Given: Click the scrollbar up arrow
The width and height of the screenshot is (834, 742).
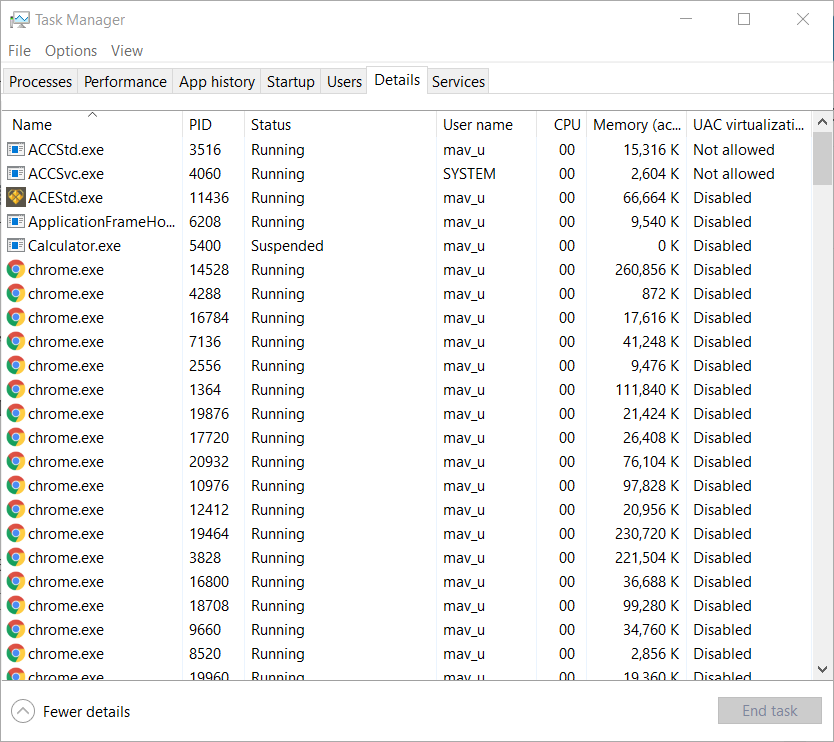Looking at the screenshot, I should (822, 122).
